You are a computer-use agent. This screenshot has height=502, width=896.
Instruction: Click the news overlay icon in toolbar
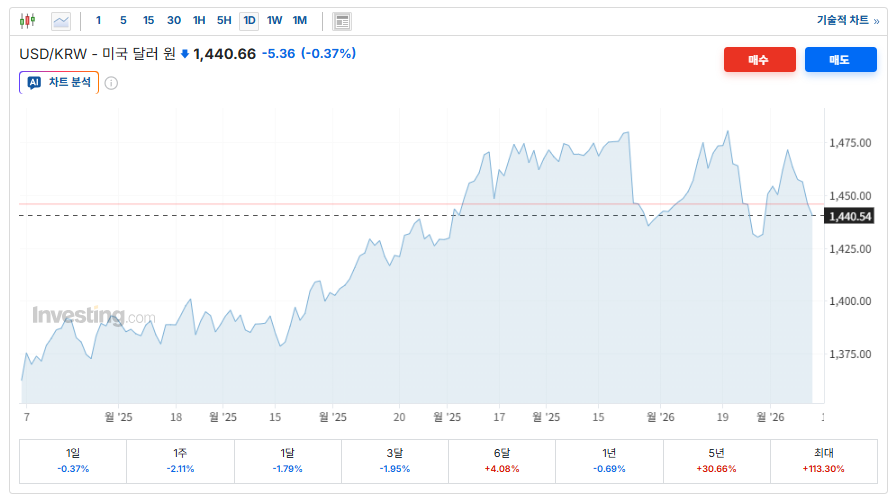[342, 20]
